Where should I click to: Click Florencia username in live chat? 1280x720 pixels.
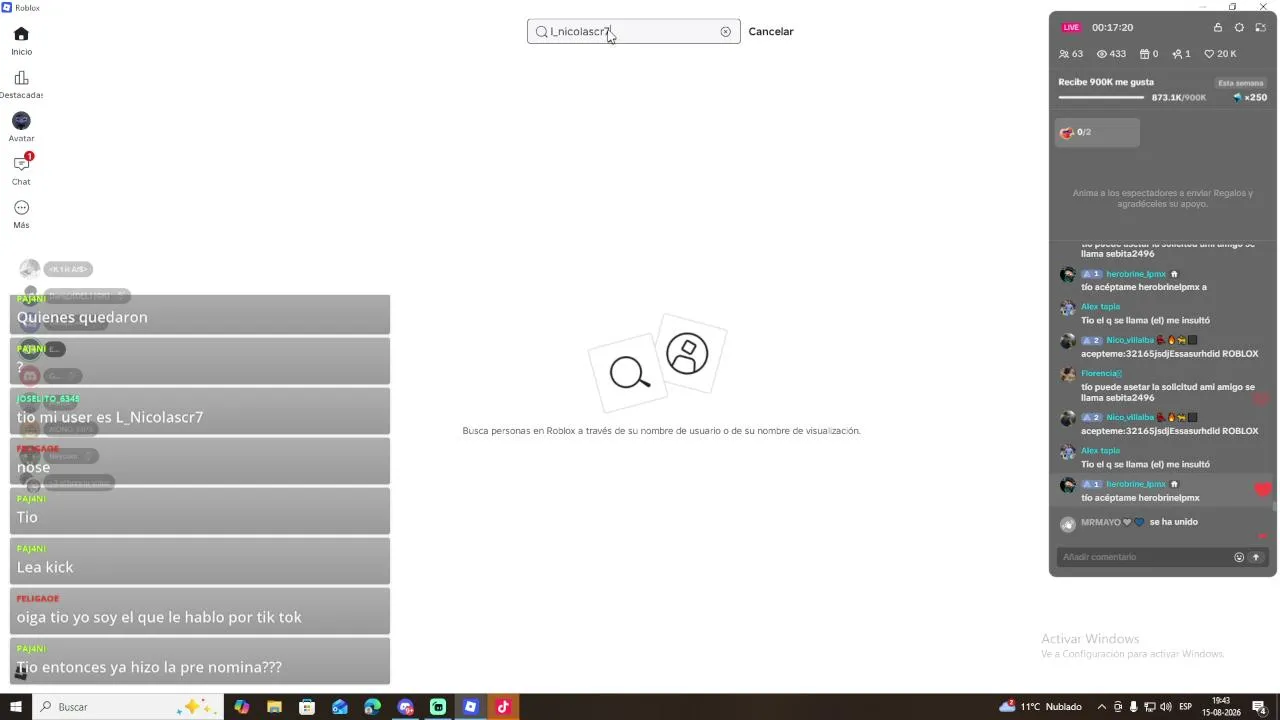[x=1101, y=374]
